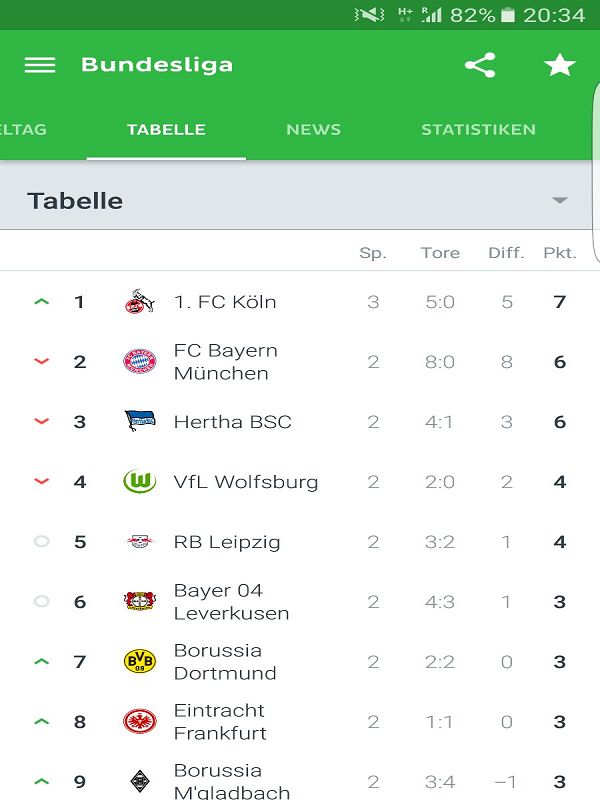
Task: Open the STATISTIKEN tab
Action: (478, 129)
